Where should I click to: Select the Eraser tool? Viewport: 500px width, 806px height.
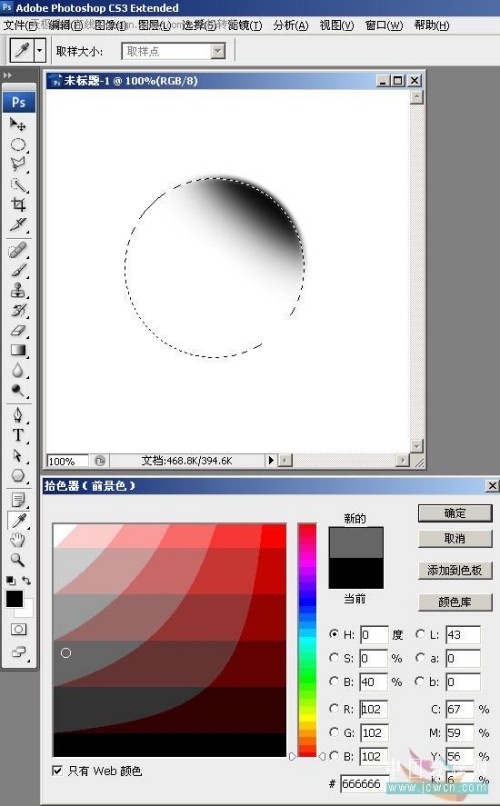pyautogui.click(x=18, y=330)
